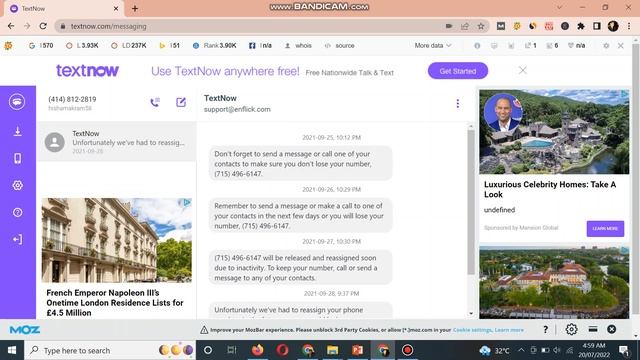Click the textnow logo
Image resolution: width=640 pixels, height=360 pixels.
coord(87,71)
